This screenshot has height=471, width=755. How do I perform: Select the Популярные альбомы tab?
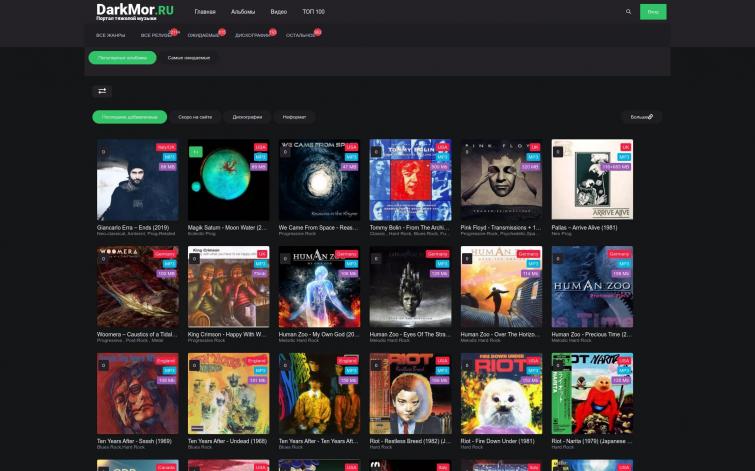122,58
